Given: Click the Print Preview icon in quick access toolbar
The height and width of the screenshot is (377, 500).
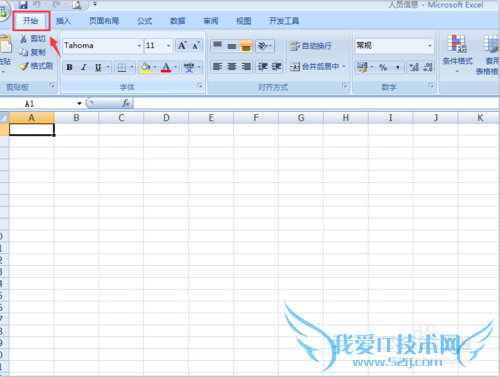Looking at the screenshot, I should 77,5.
